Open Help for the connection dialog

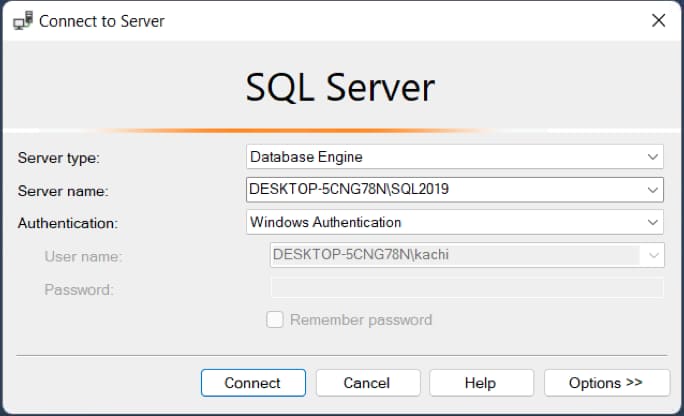point(480,383)
